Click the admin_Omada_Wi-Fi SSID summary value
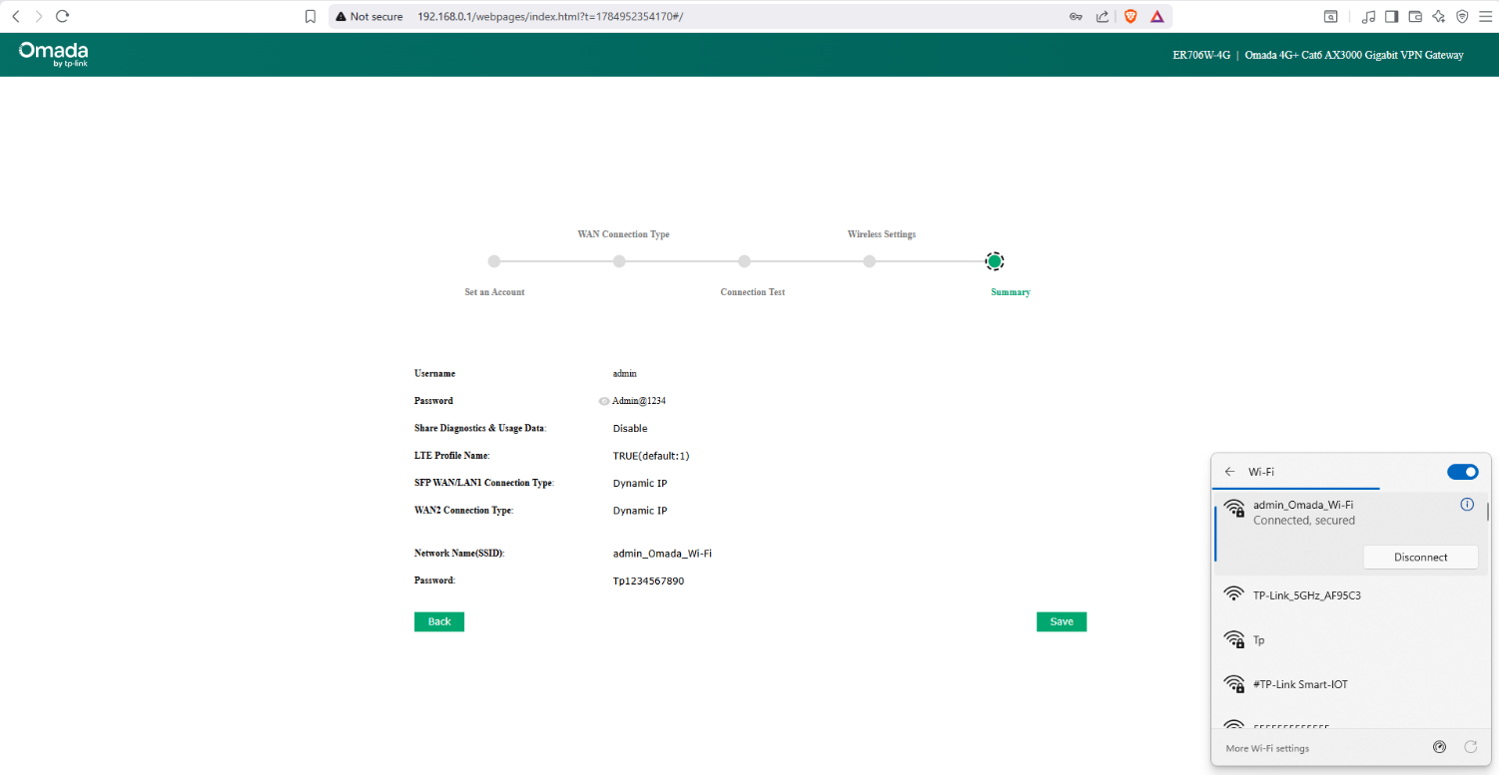The height and width of the screenshot is (775, 1499). 662,553
